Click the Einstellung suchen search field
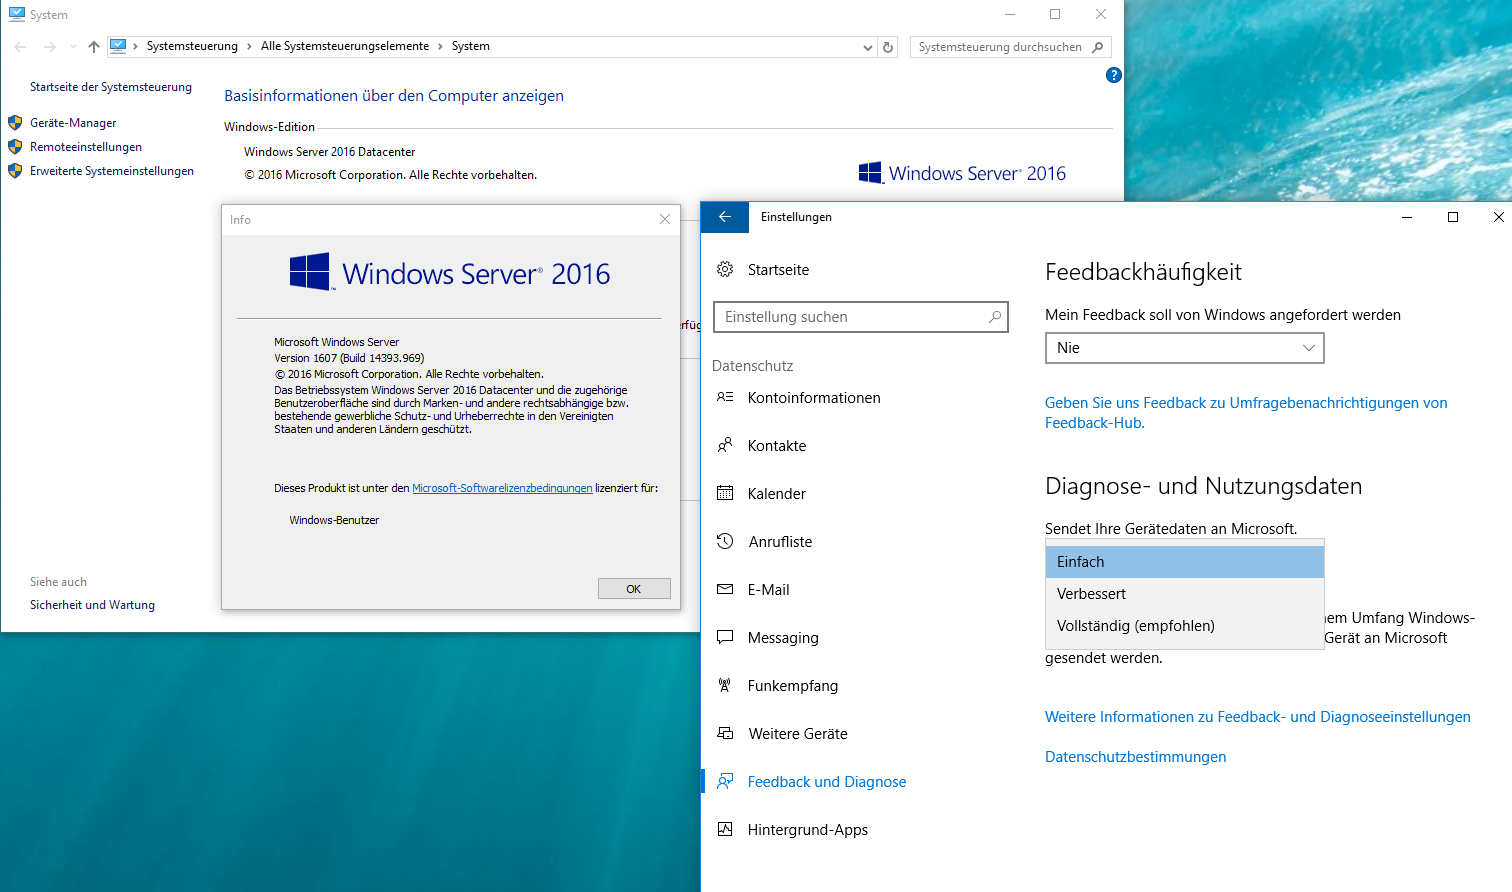Screen dimensions: 1512x892 861,317
